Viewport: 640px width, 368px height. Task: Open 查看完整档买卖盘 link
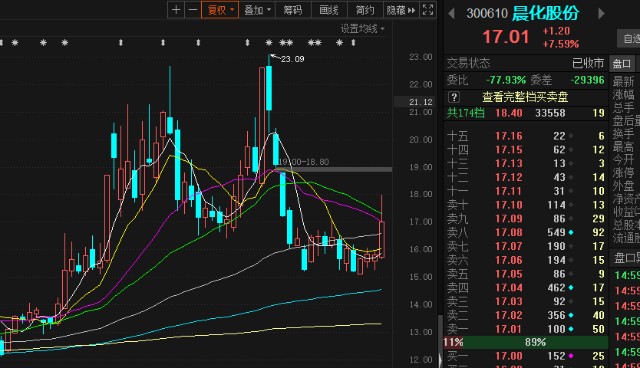(x=525, y=97)
